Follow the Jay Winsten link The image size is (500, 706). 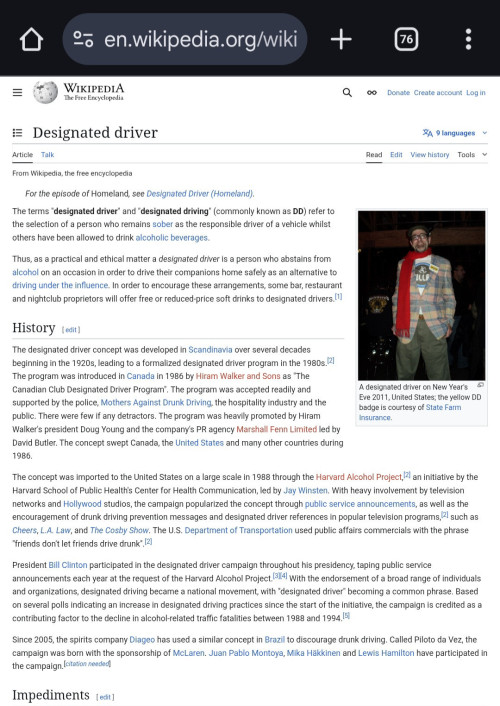click(x=305, y=490)
